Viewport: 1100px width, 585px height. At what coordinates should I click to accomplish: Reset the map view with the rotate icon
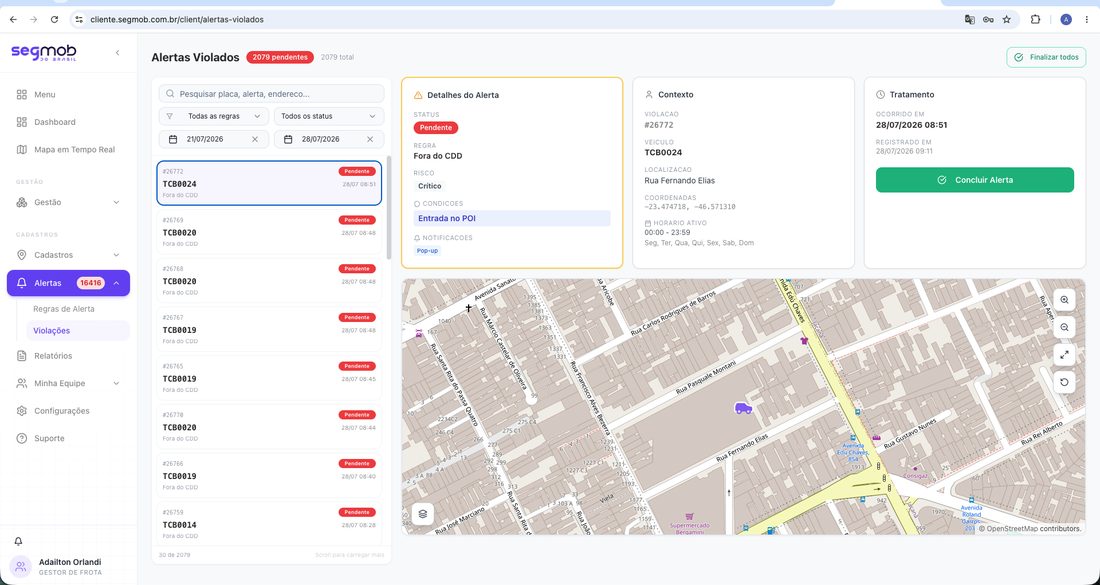(x=1064, y=382)
